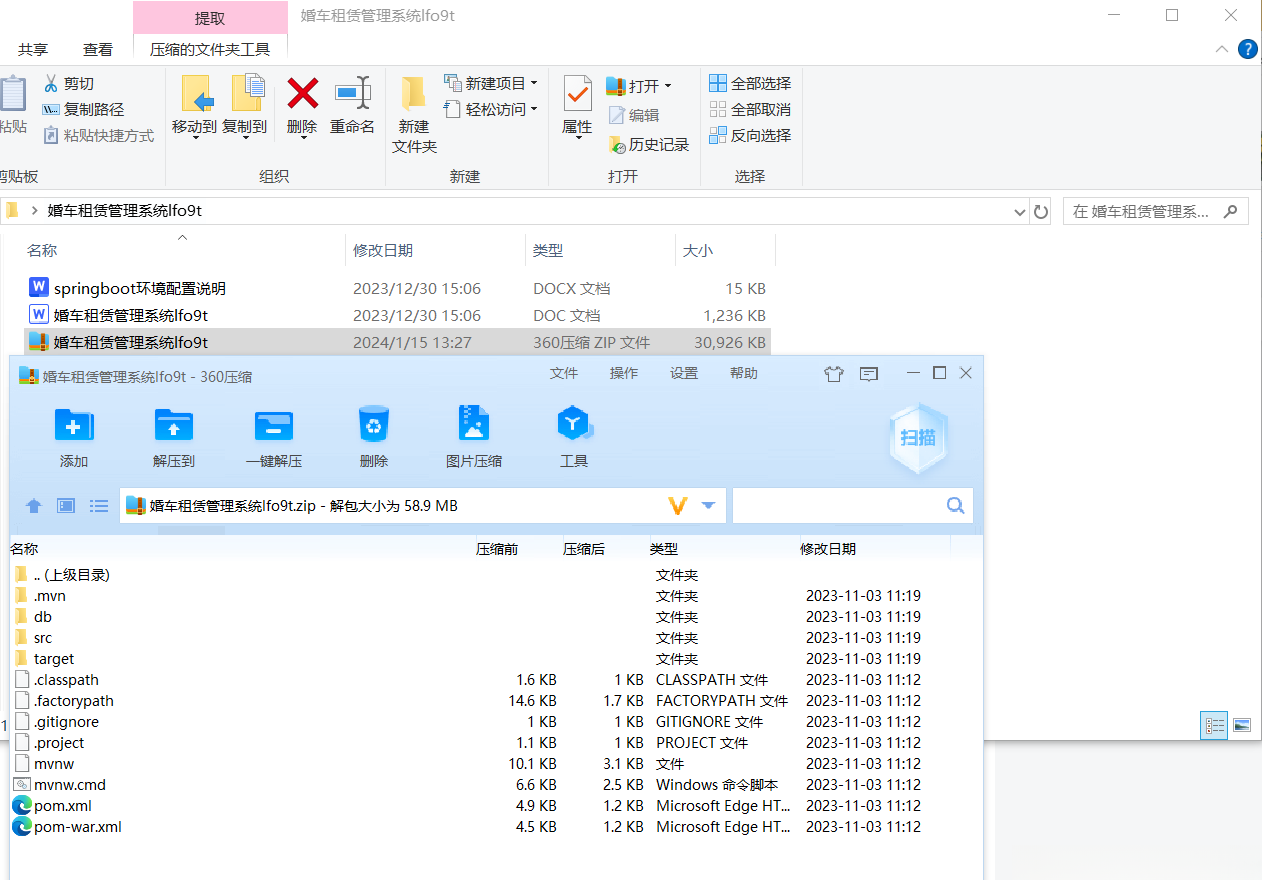
Task: Open the 共享 ribbon tab
Action: coord(33,49)
